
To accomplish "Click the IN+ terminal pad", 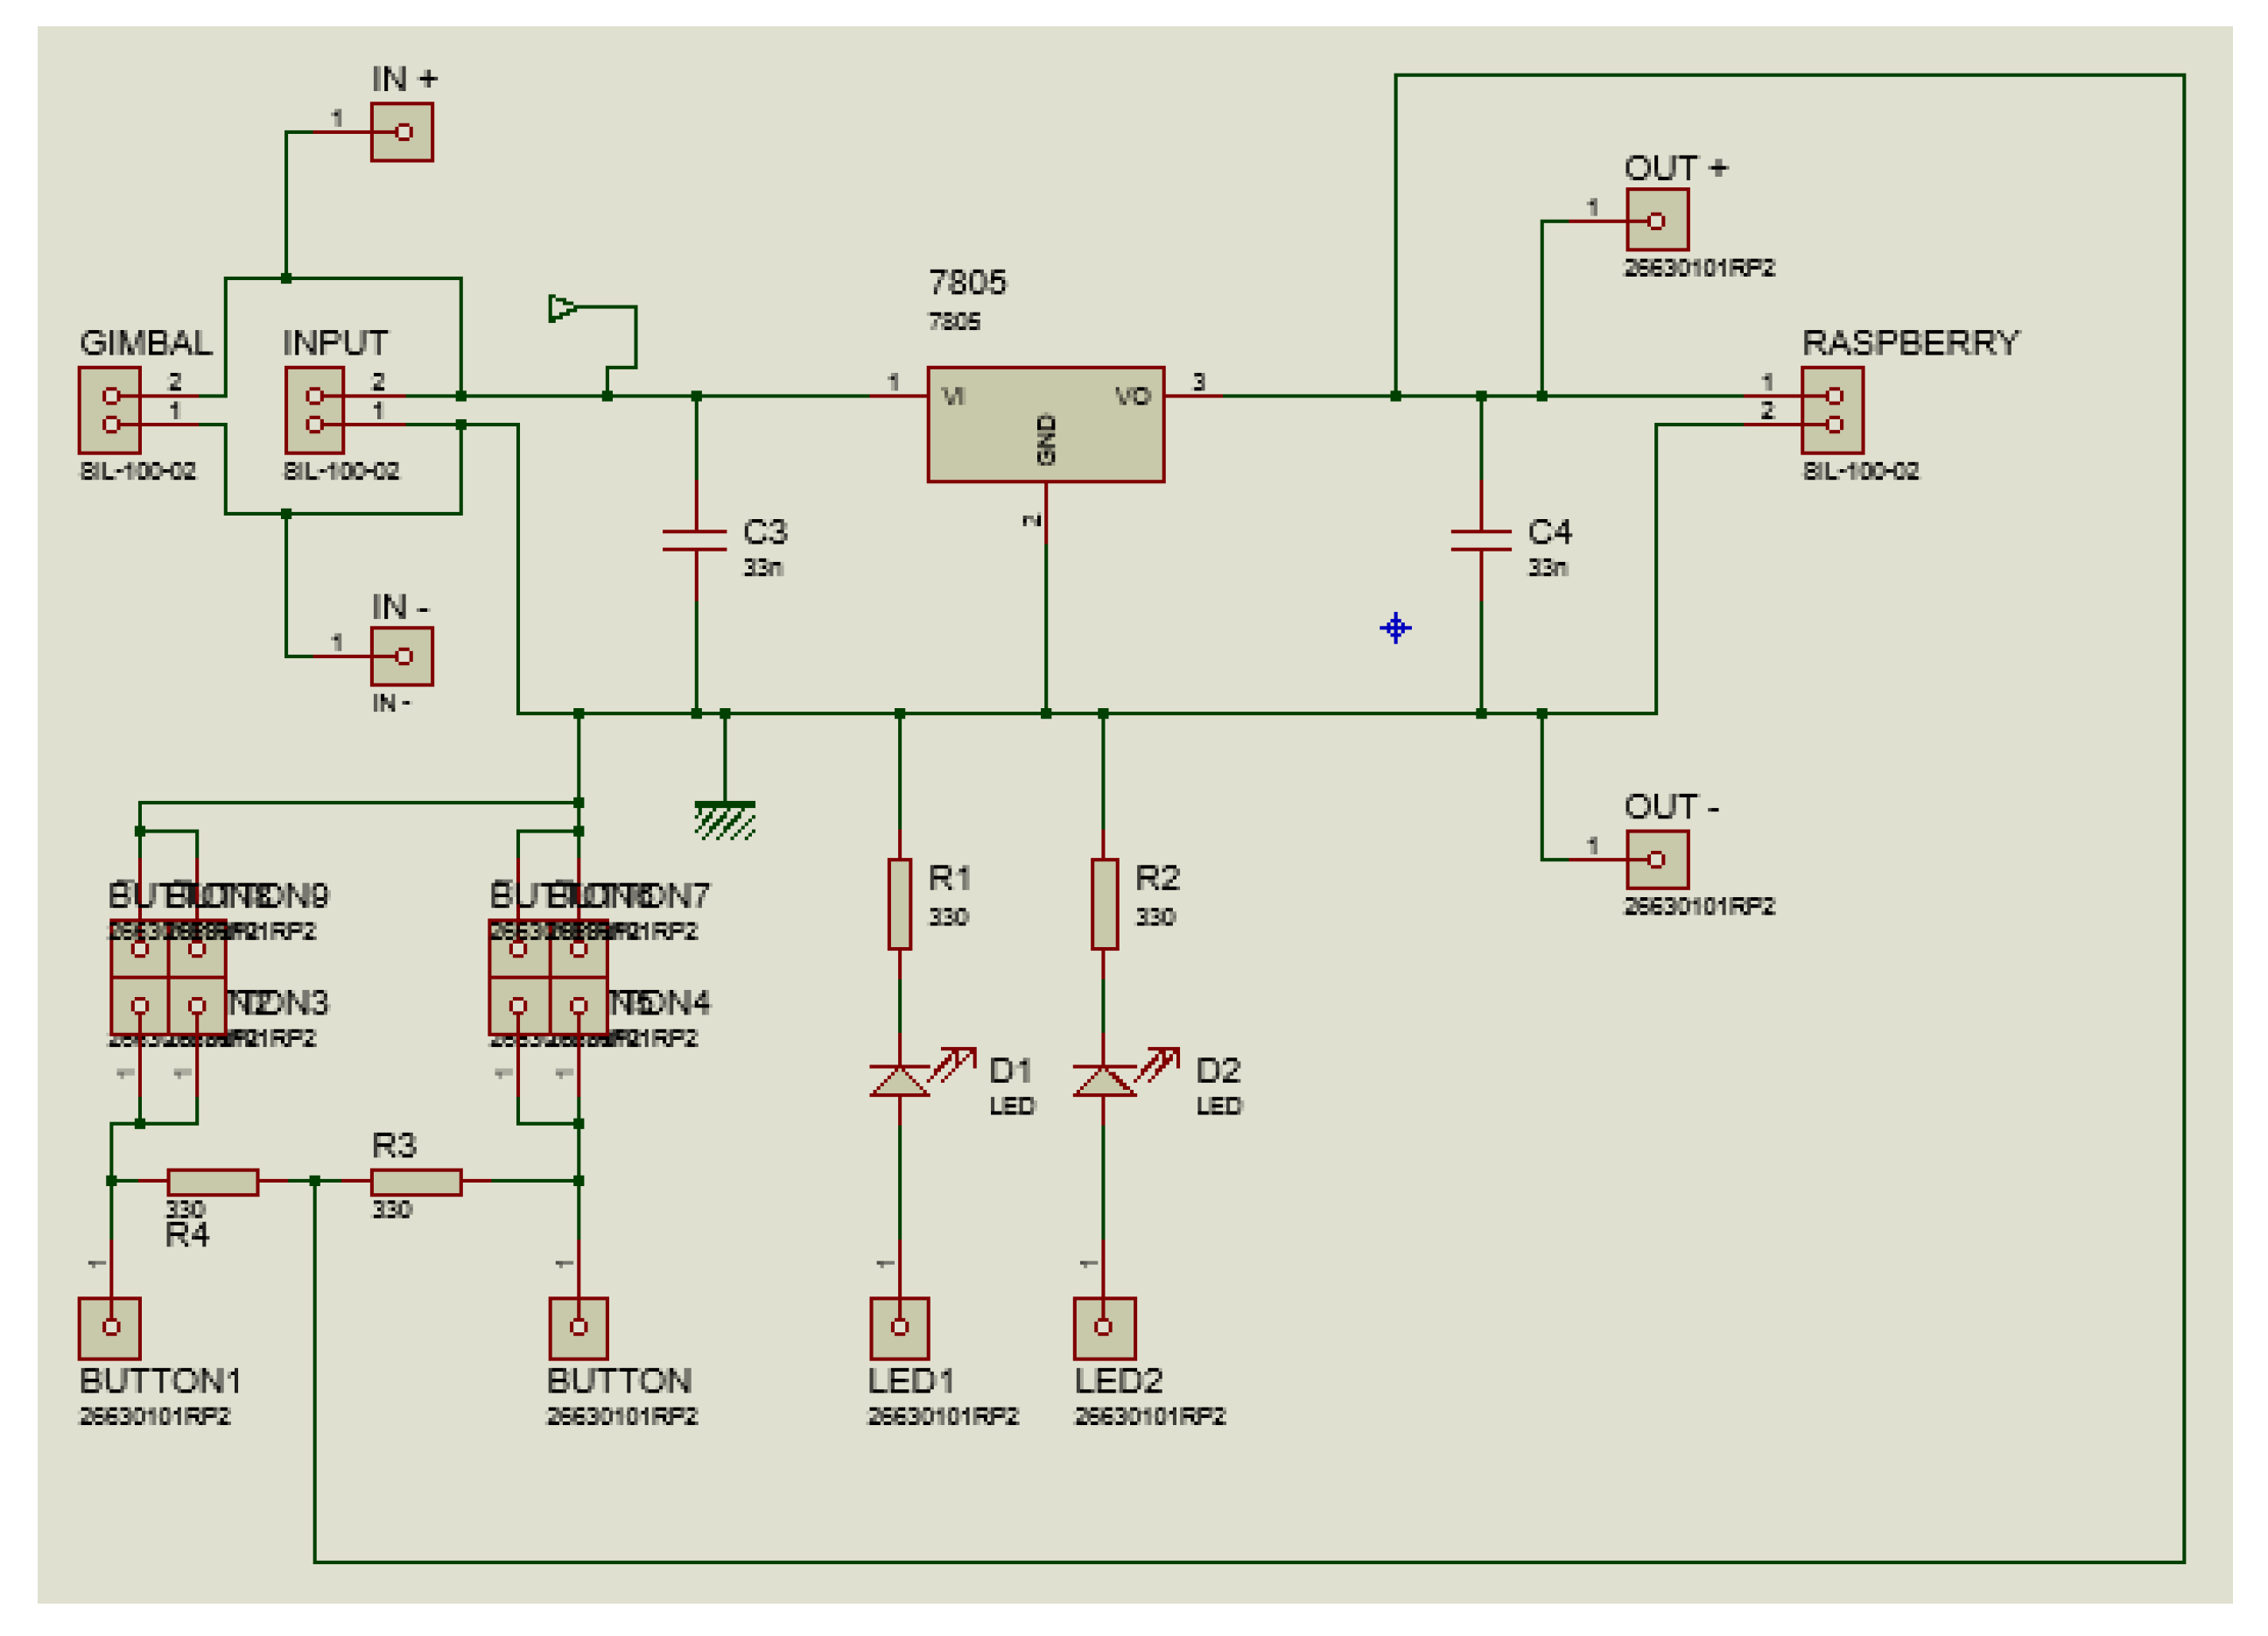I will (x=403, y=130).
